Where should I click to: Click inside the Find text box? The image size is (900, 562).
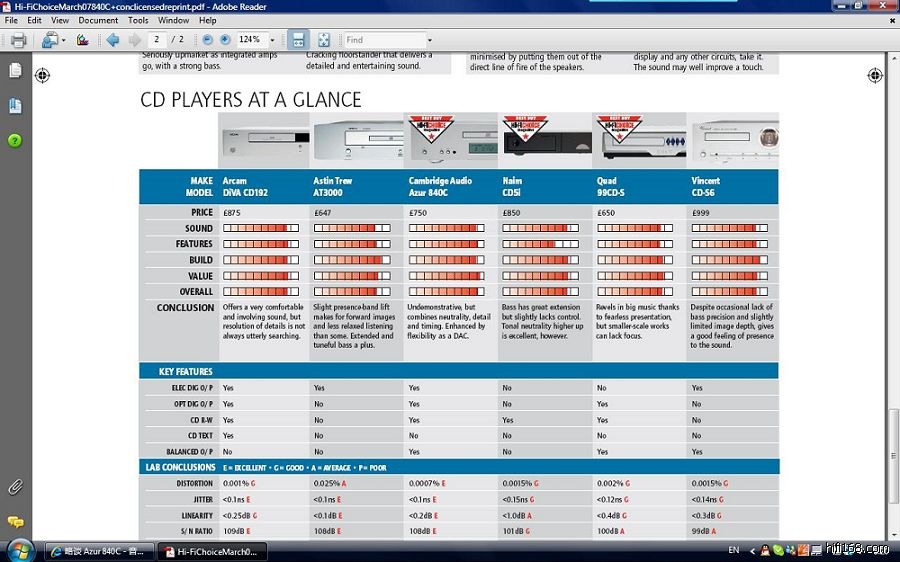[382, 40]
